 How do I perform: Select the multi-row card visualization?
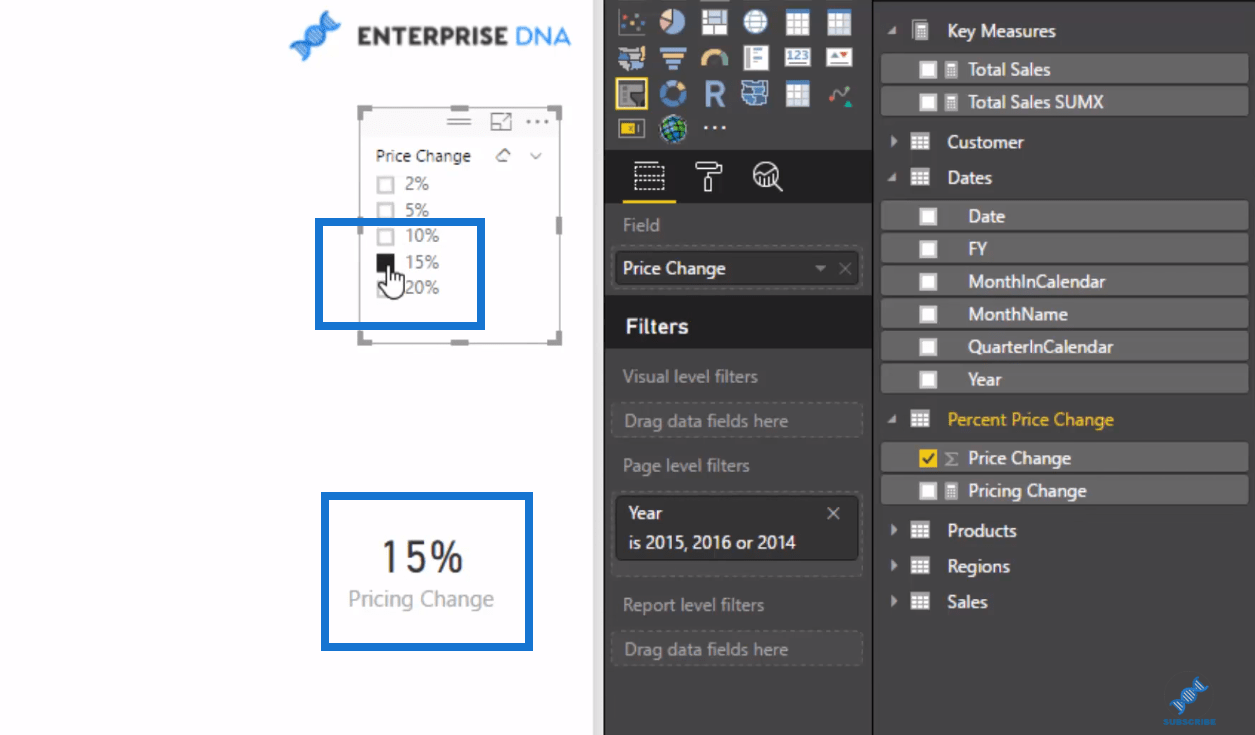tap(755, 58)
